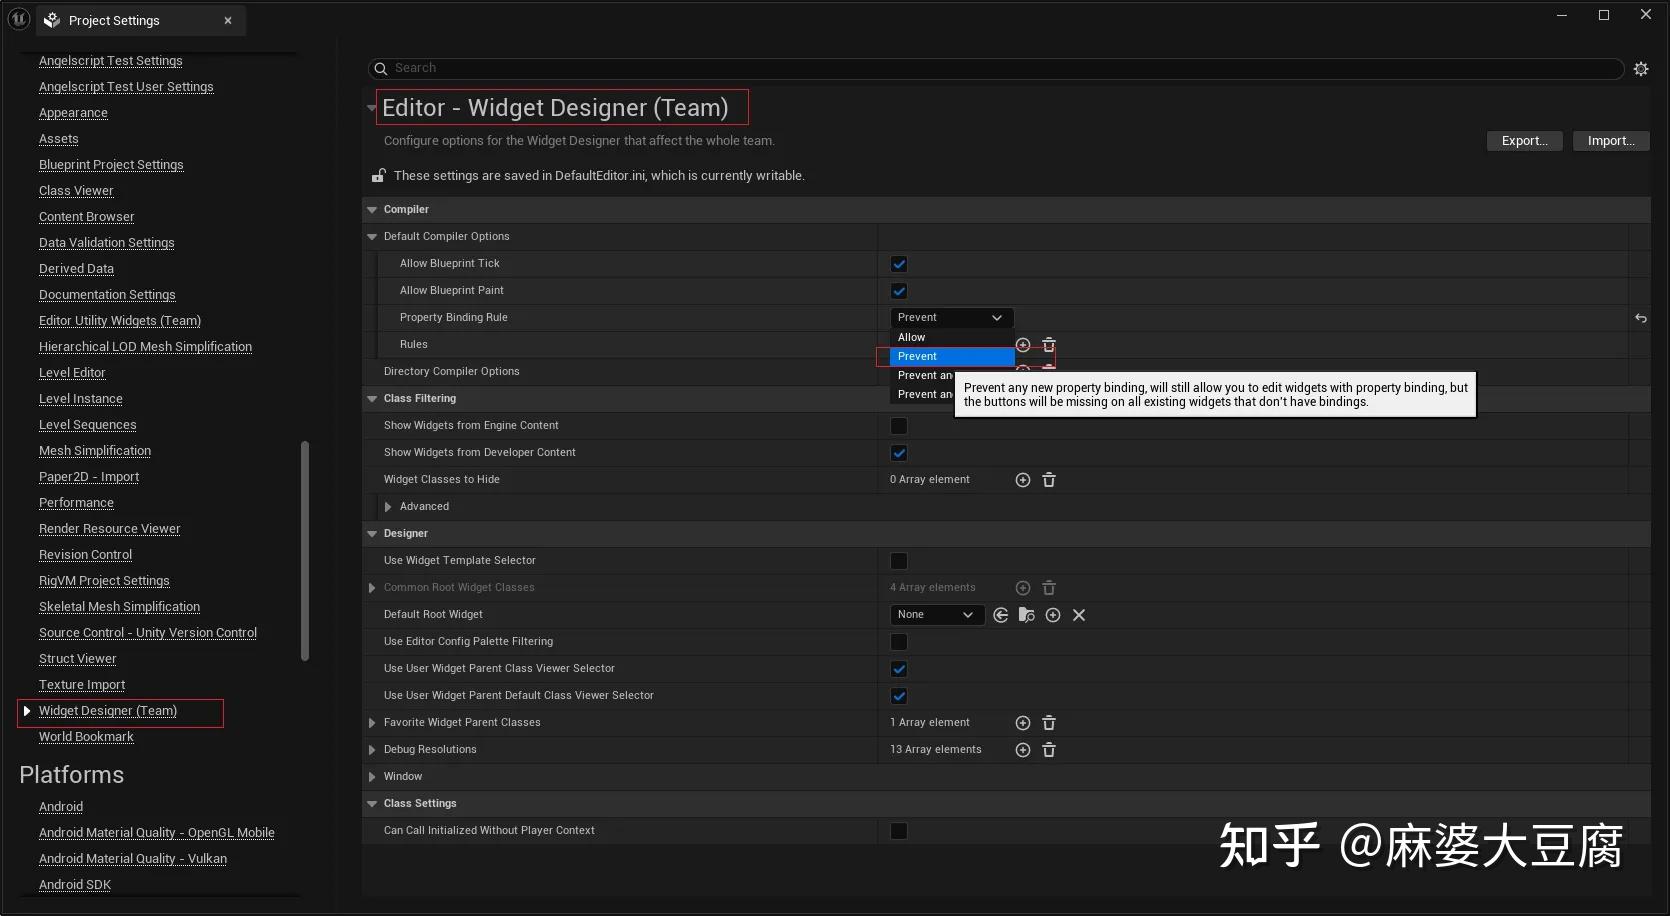Image resolution: width=1670 pixels, height=916 pixels.
Task: Add a Favorite Widget Parent Classes element
Action: [x=1022, y=723]
